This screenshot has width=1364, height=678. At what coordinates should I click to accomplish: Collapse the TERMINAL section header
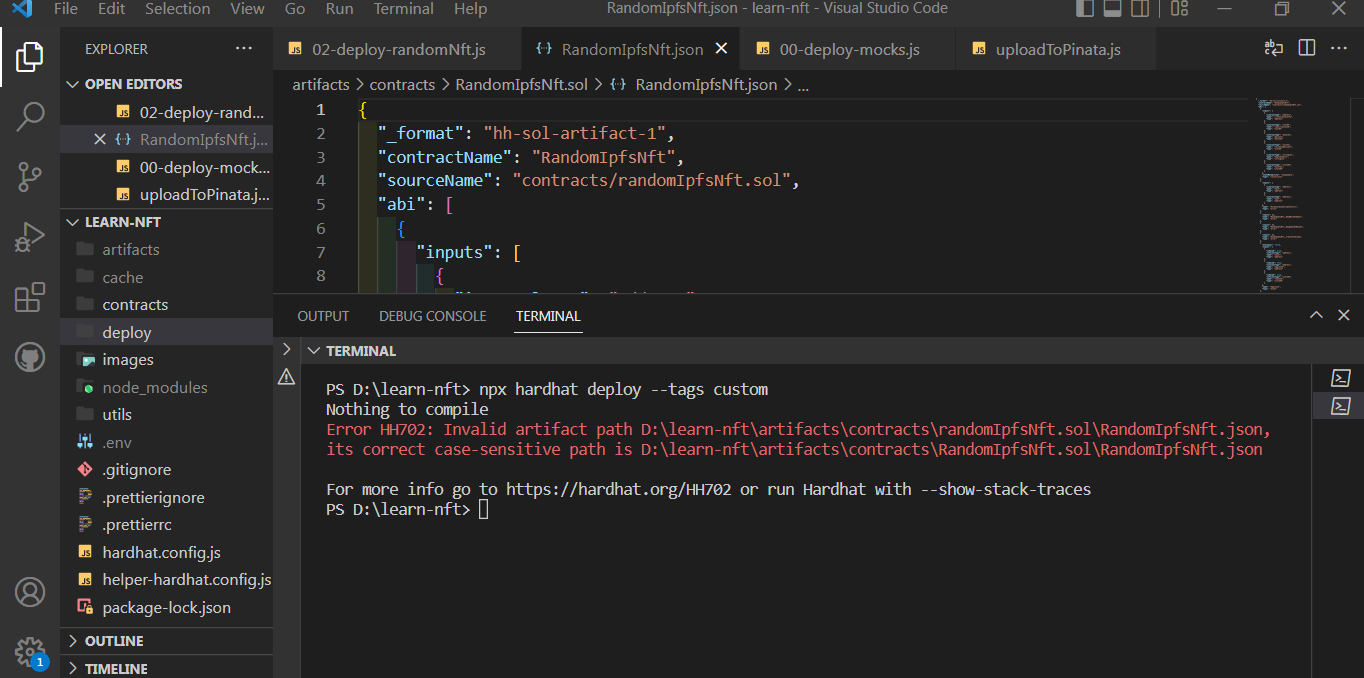pyautogui.click(x=351, y=351)
